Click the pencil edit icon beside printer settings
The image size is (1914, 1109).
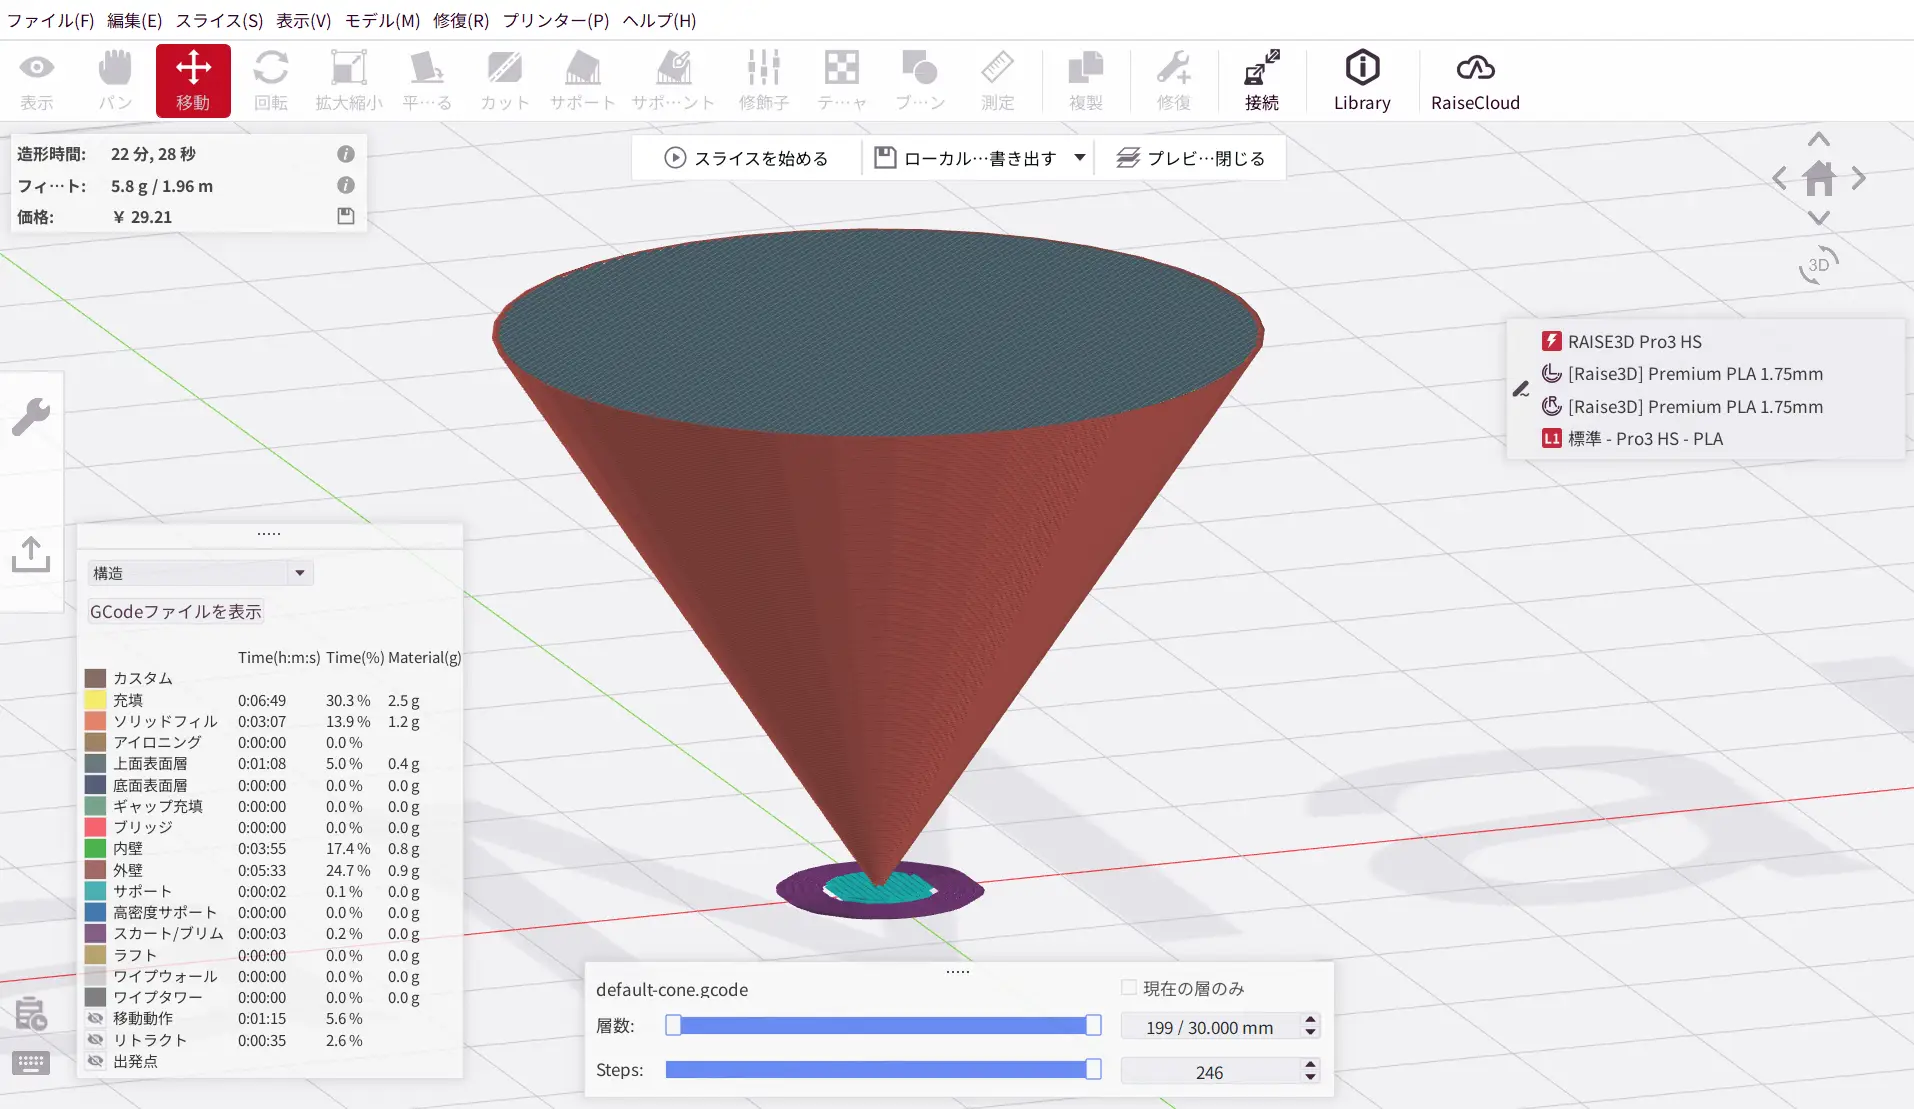(x=1521, y=389)
